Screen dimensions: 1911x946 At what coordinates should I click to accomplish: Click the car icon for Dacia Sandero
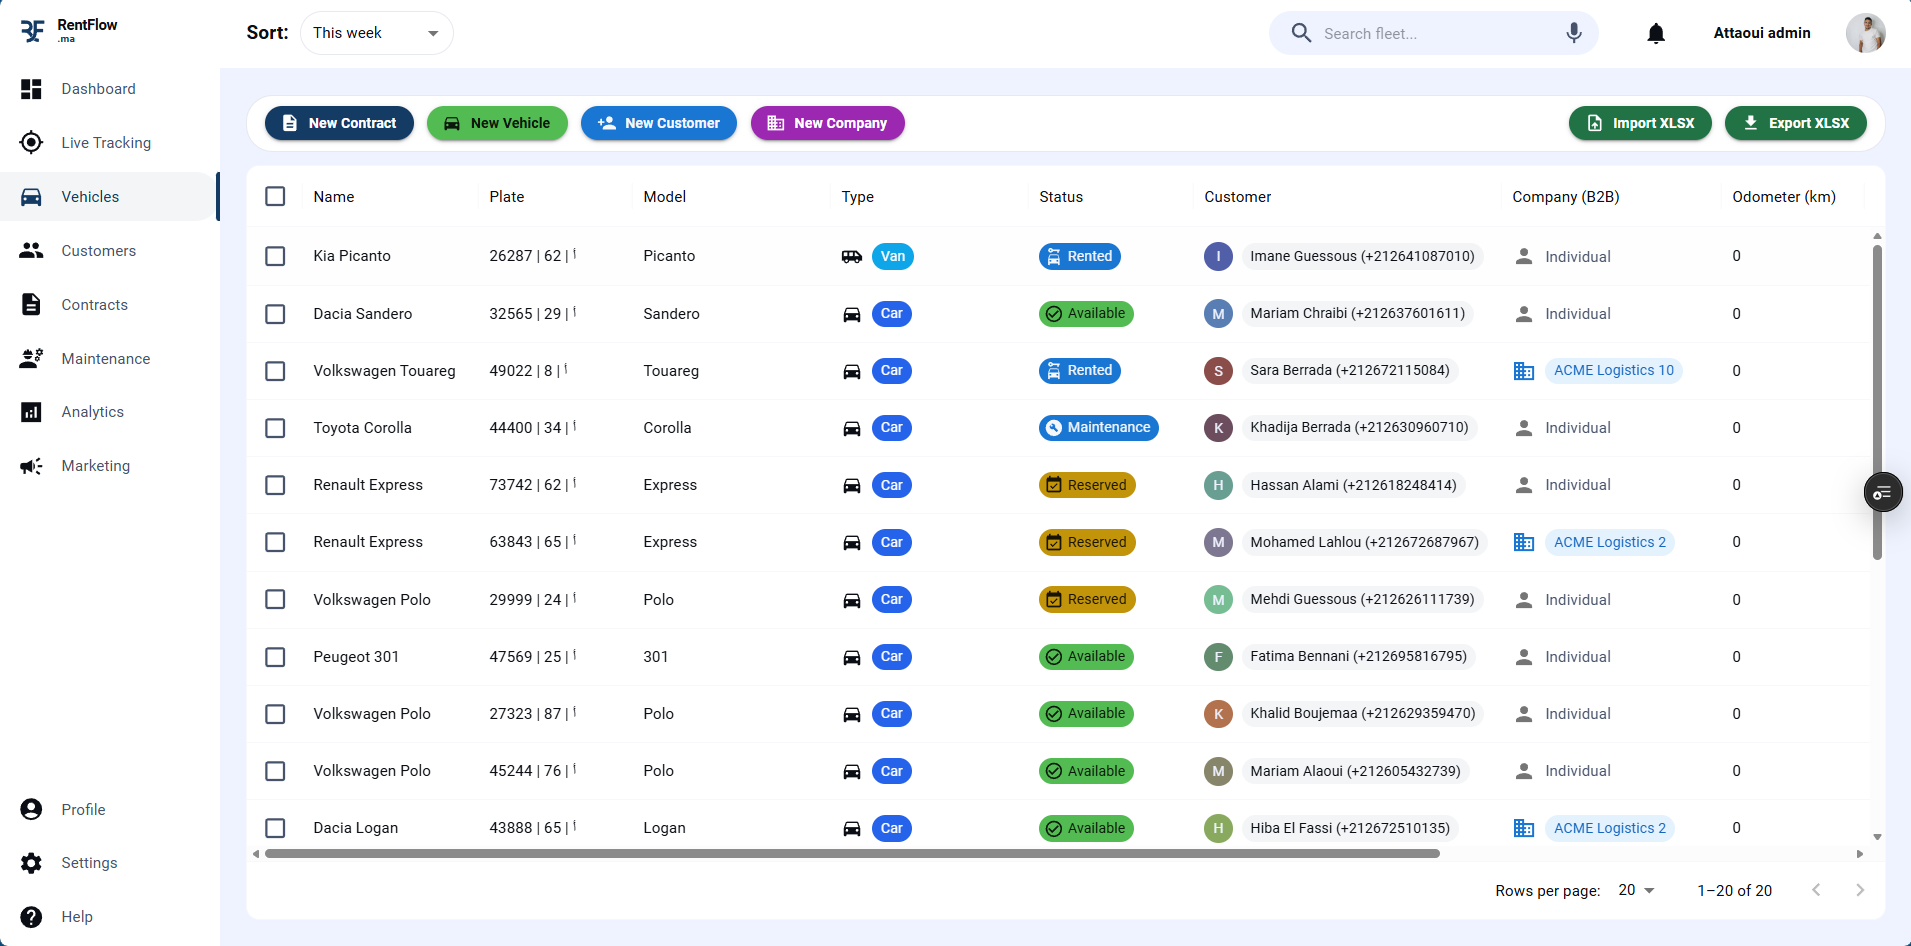point(852,314)
